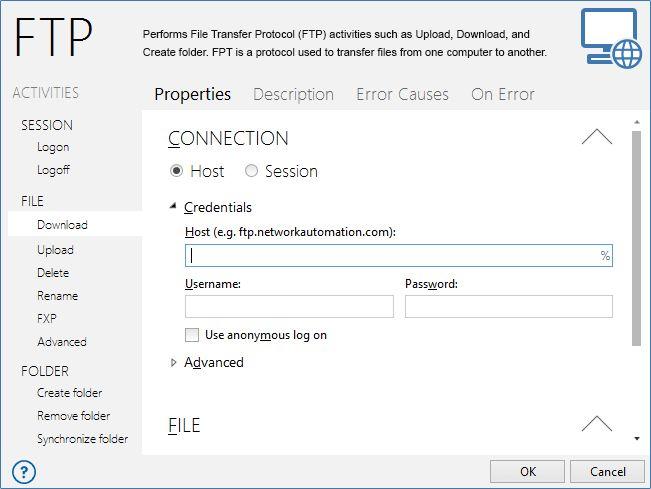Image resolution: width=651 pixels, height=489 pixels.
Task: Click the FTP computer globe icon
Action: coord(612,38)
